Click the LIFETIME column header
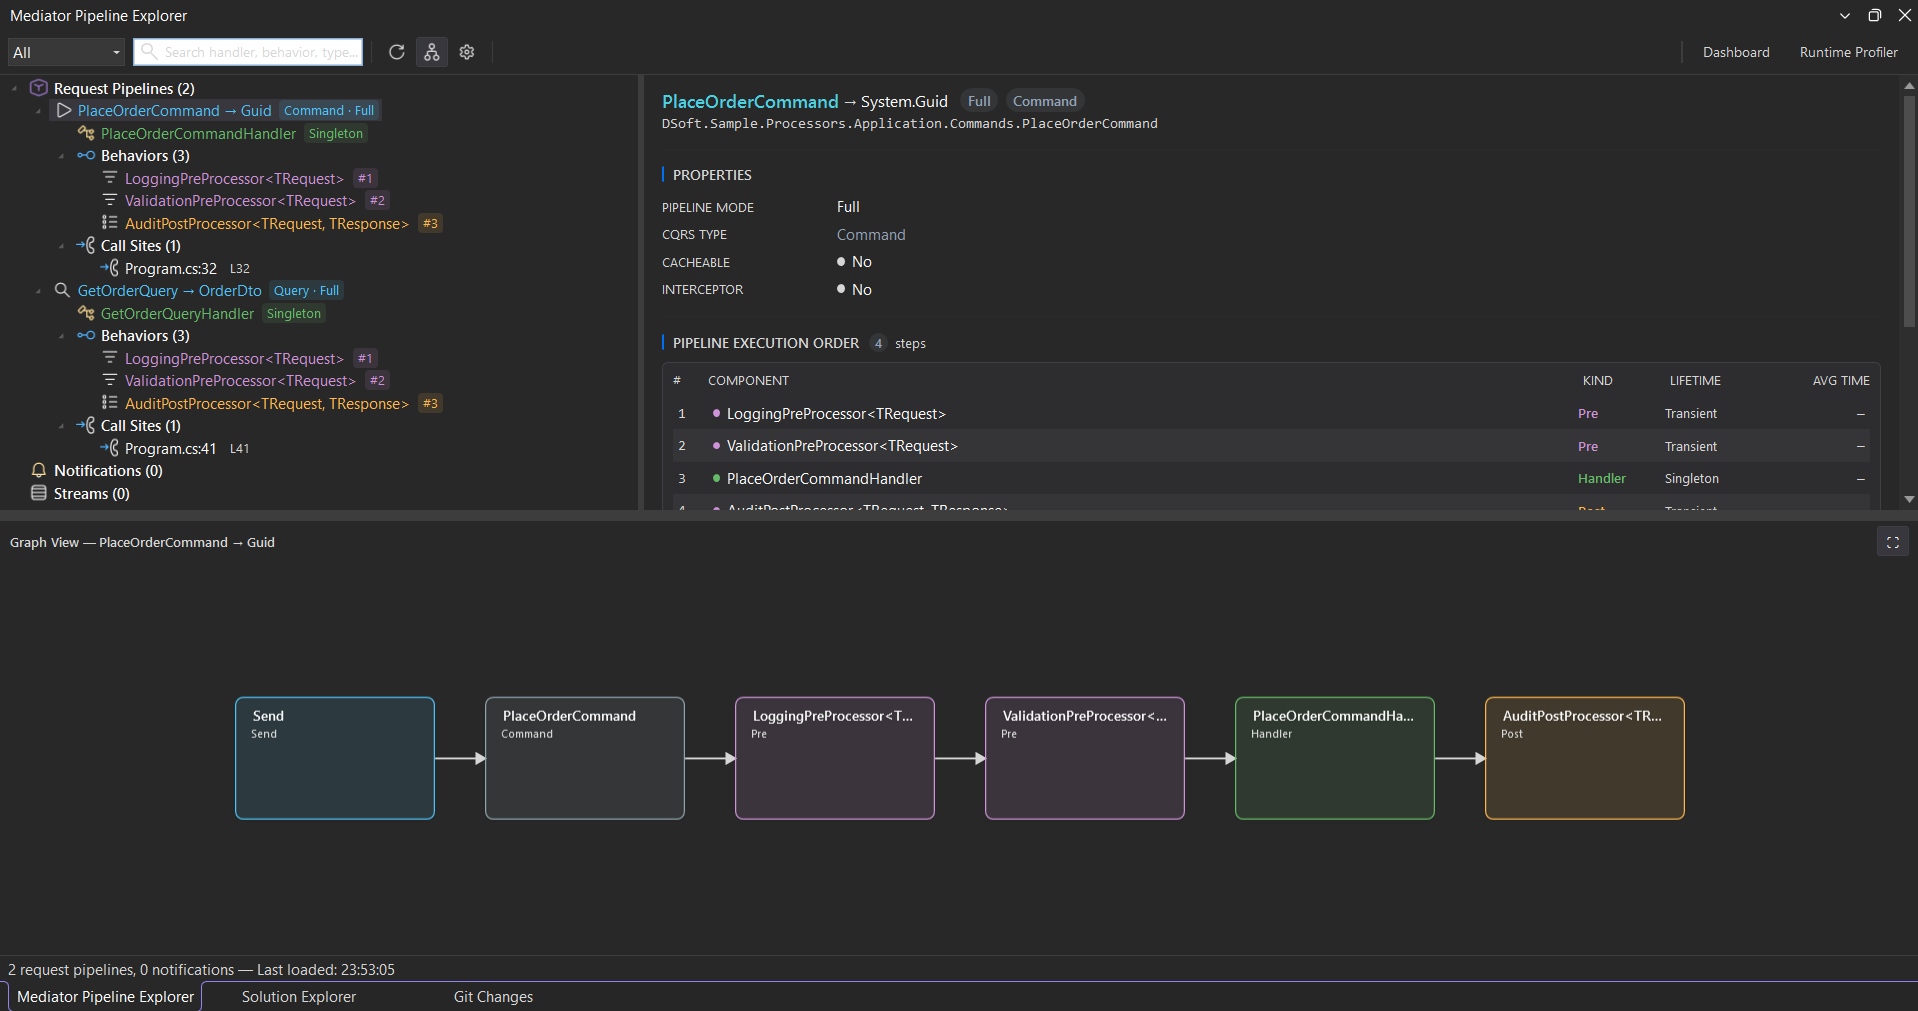Image resolution: width=1918 pixels, height=1011 pixels. [1695, 381]
